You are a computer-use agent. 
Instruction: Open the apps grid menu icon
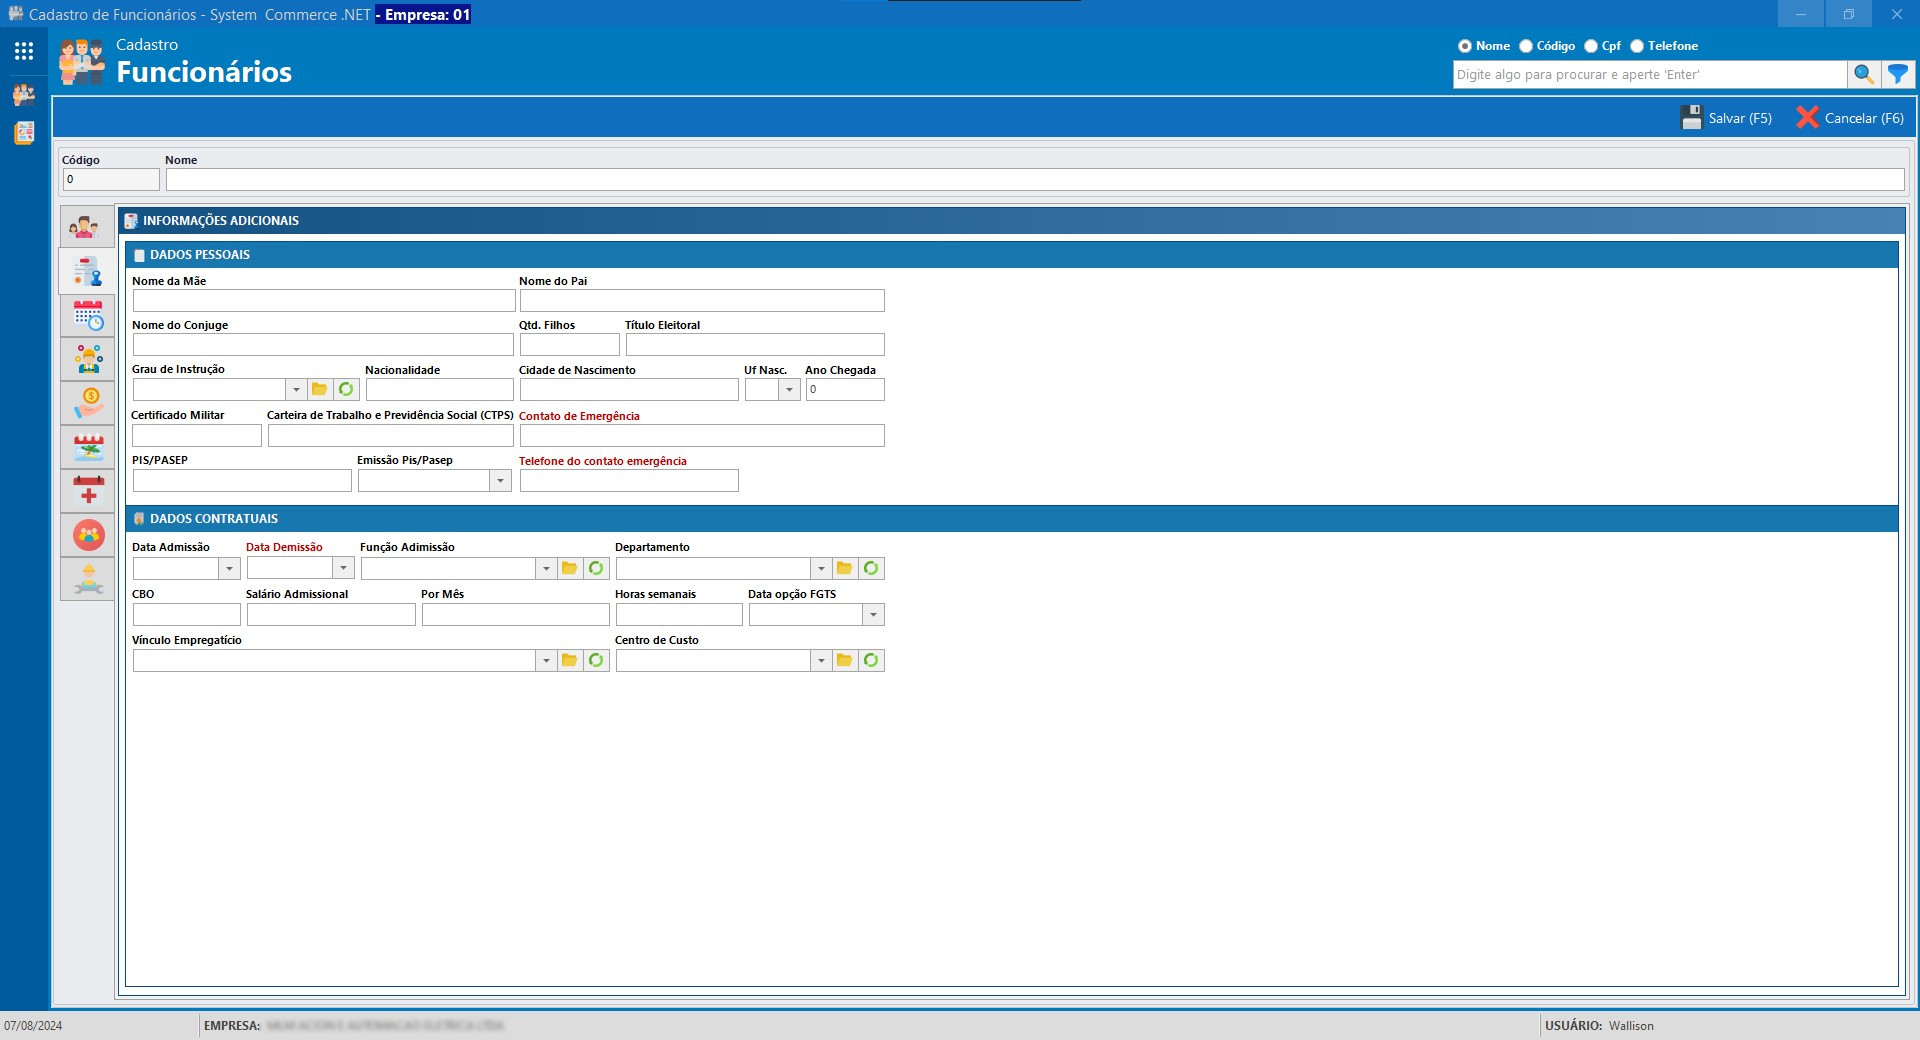[x=24, y=51]
